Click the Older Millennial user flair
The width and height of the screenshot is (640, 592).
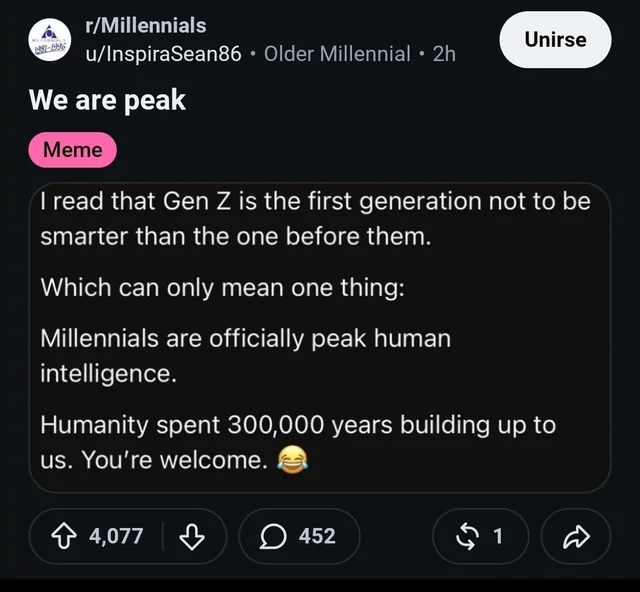[x=337, y=53]
